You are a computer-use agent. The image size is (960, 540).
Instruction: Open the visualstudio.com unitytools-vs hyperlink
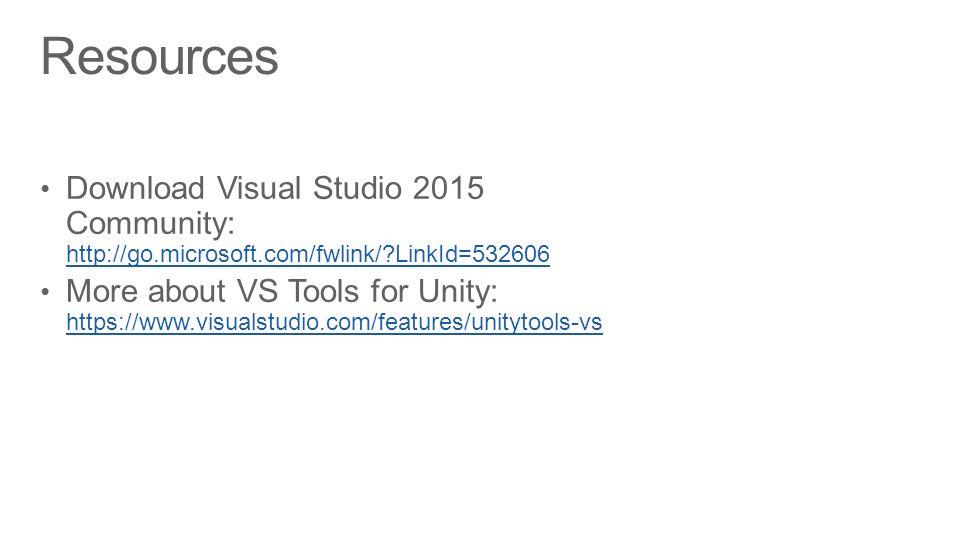pos(334,322)
